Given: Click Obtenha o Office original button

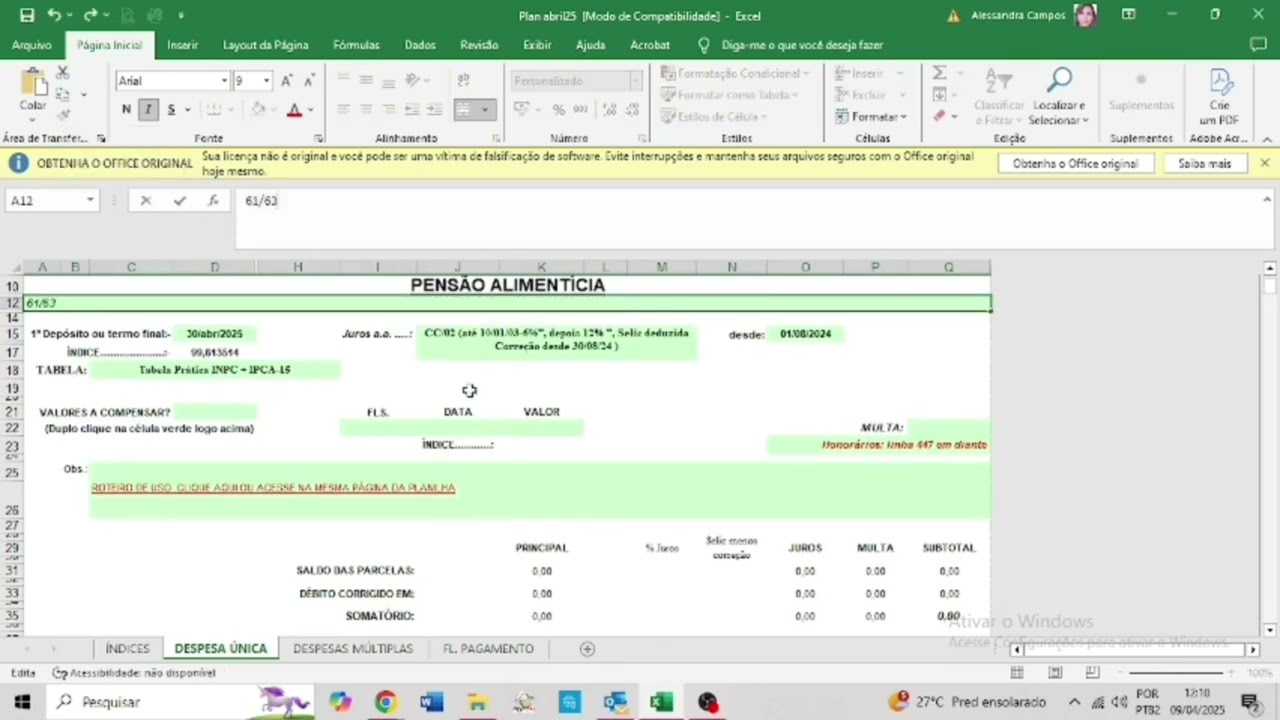Looking at the screenshot, I should pyautogui.click(x=1075, y=163).
